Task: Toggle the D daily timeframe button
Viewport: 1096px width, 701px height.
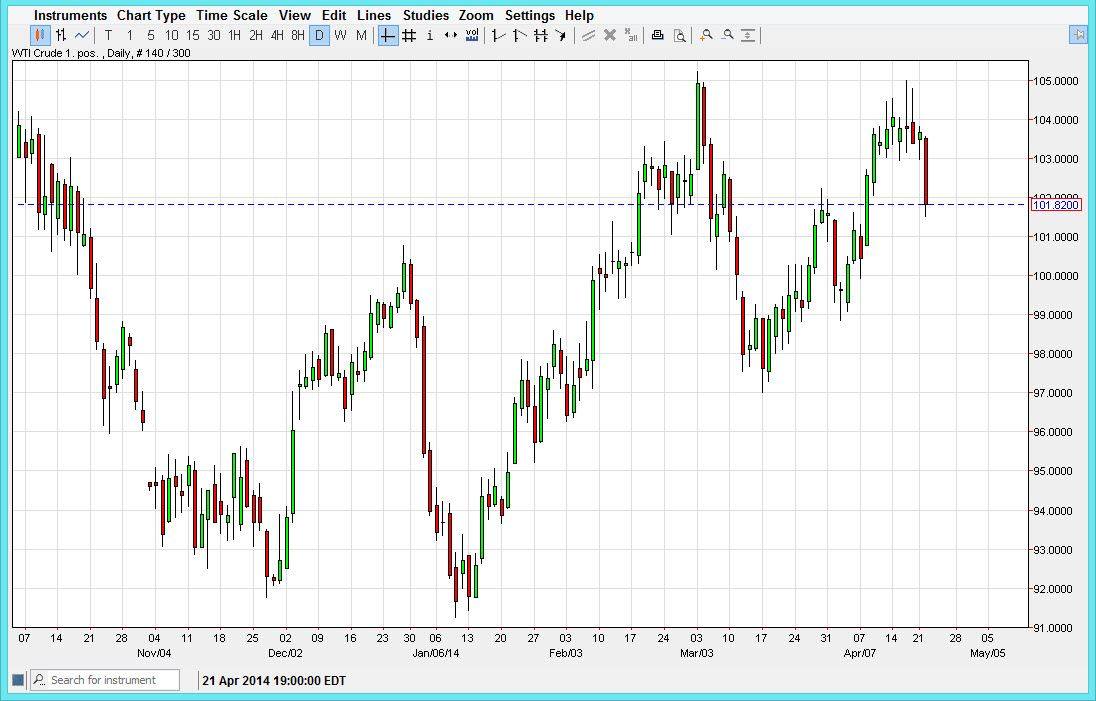Action: pyautogui.click(x=317, y=35)
